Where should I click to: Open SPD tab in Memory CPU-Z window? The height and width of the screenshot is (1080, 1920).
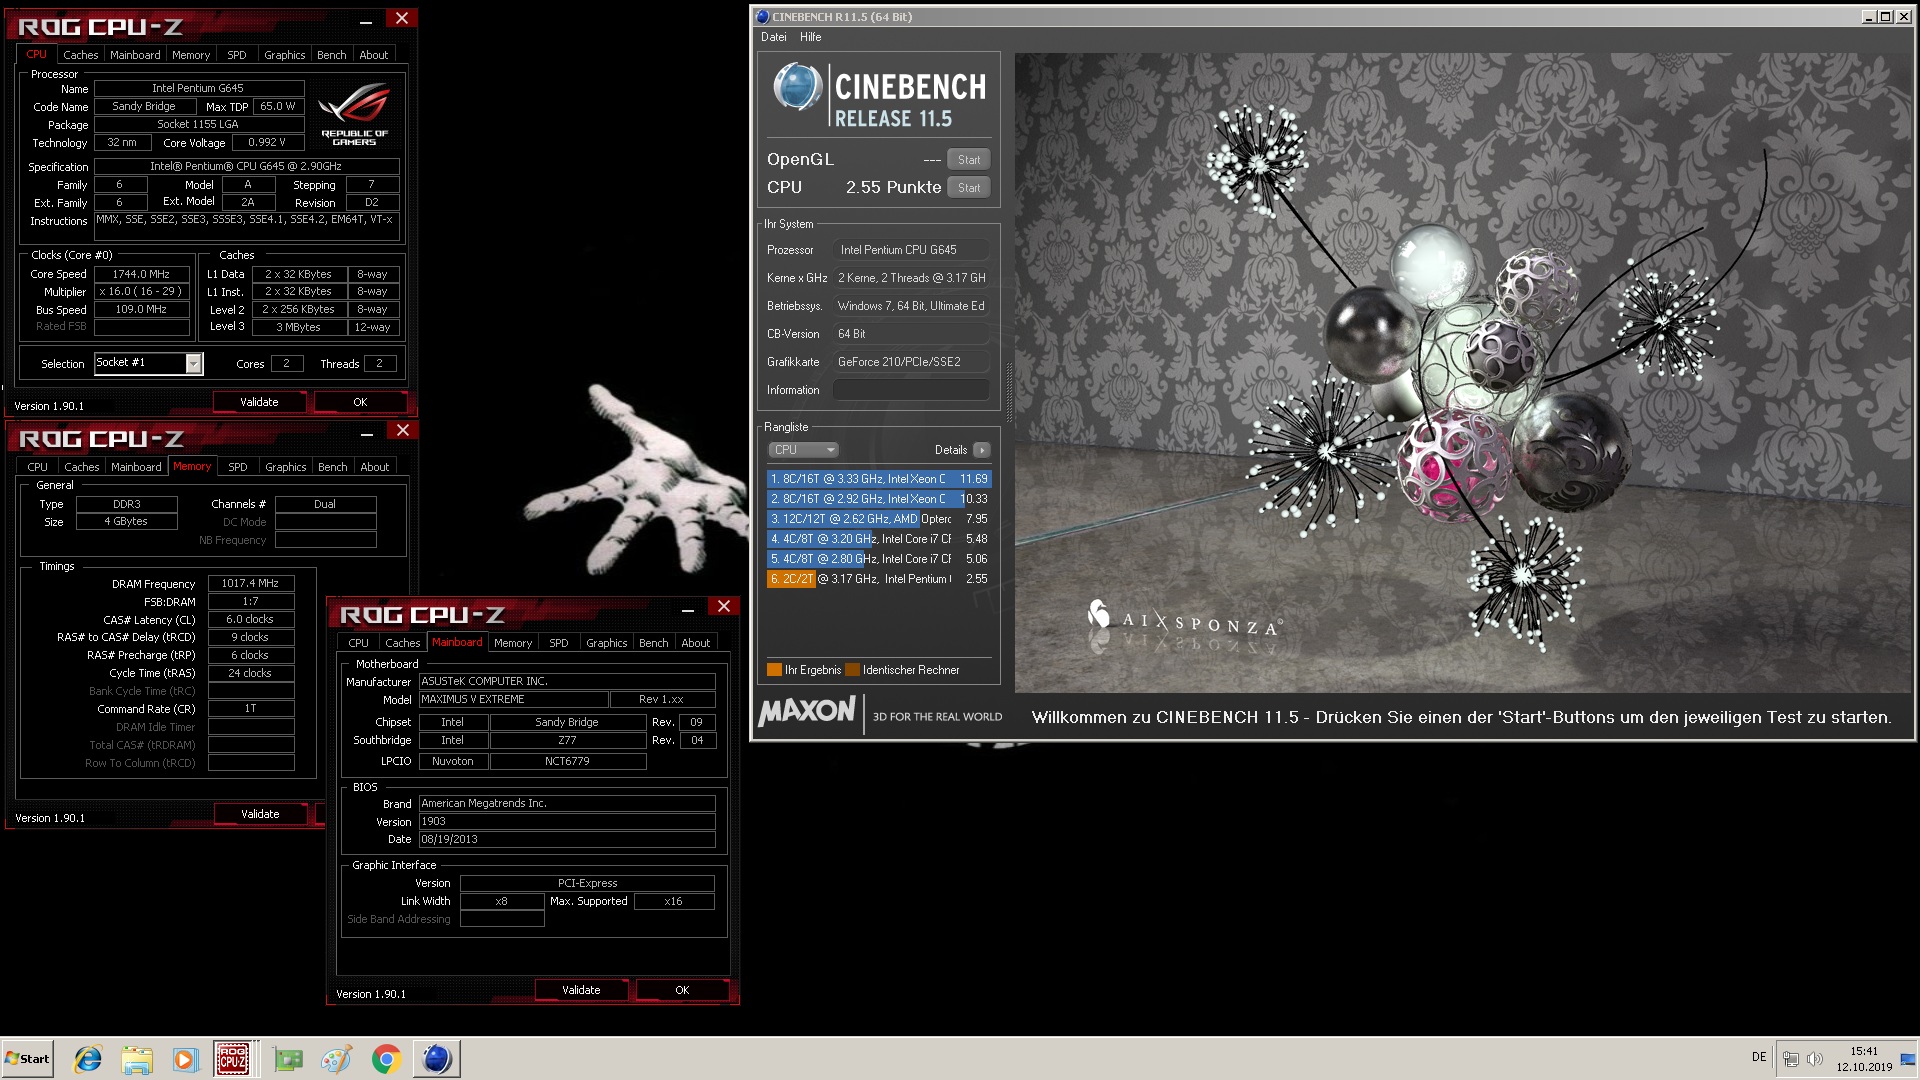point(238,467)
